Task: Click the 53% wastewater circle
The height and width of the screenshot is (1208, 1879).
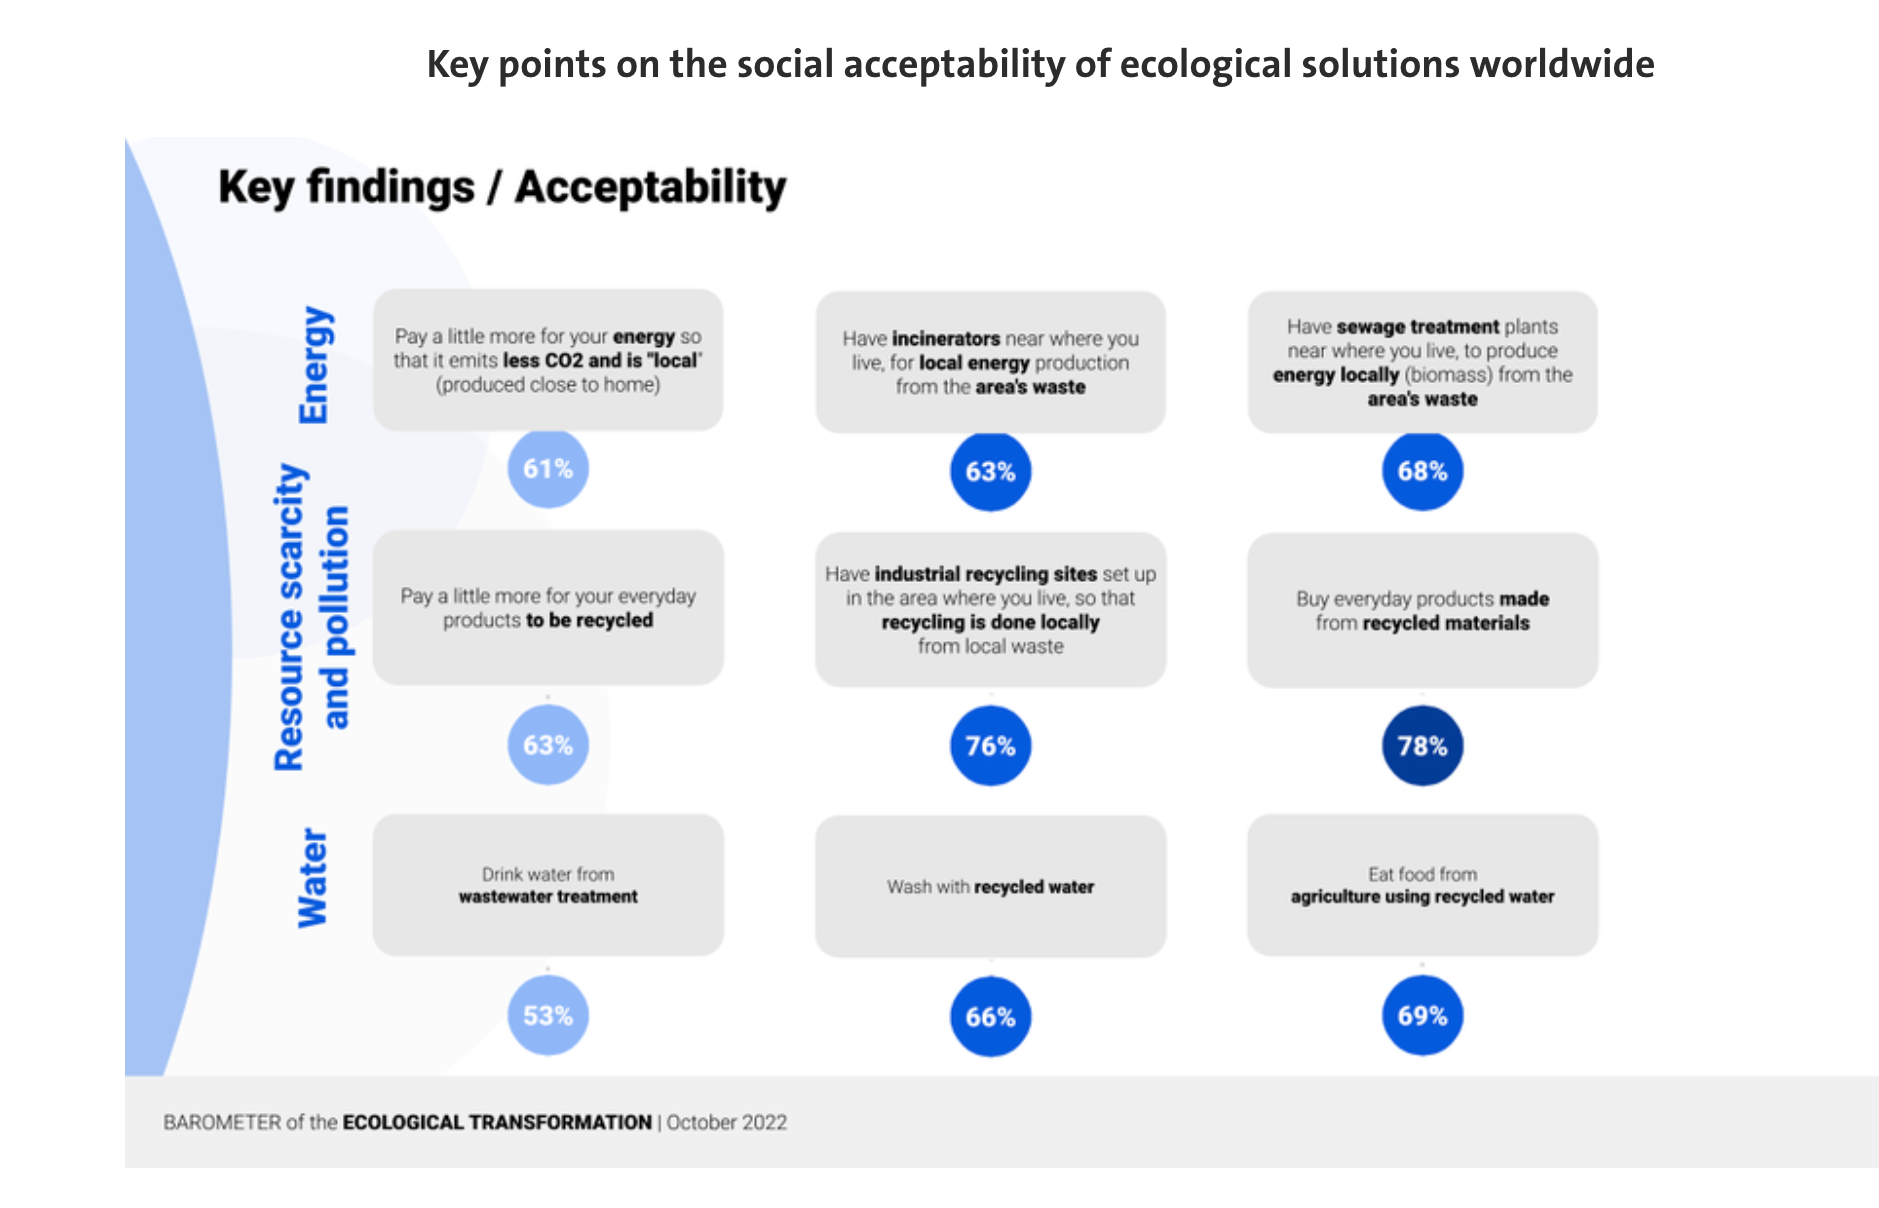Action: [548, 1016]
